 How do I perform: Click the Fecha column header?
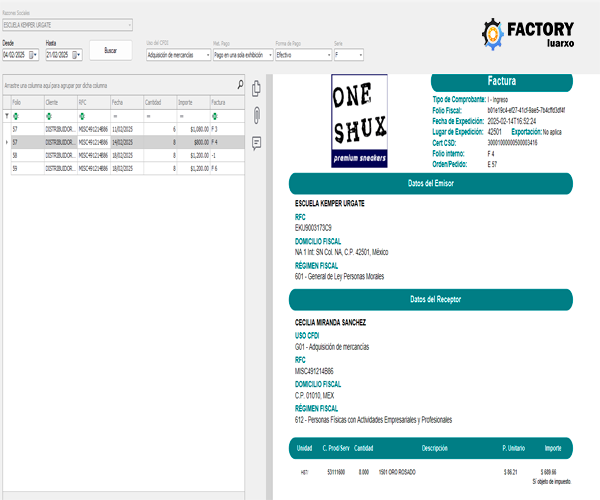tap(125, 102)
